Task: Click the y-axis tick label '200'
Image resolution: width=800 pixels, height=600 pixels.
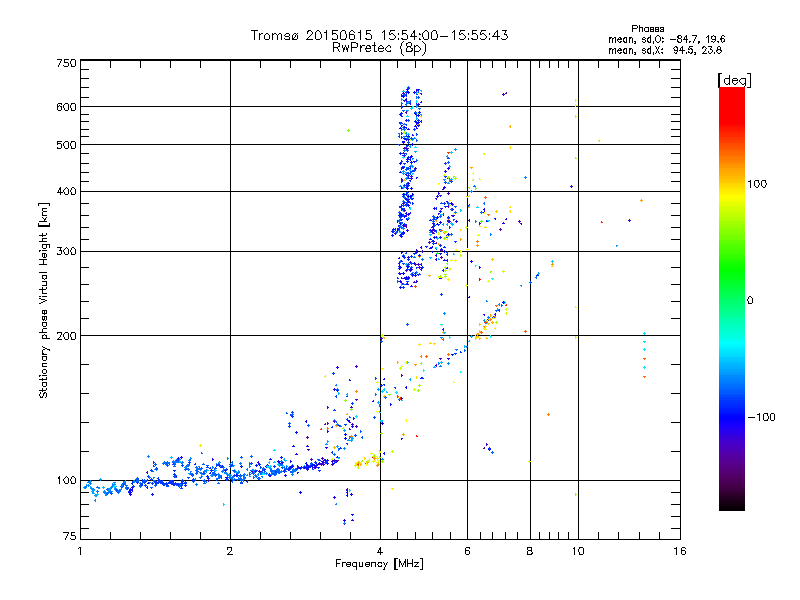Action: (x=66, y=336)
